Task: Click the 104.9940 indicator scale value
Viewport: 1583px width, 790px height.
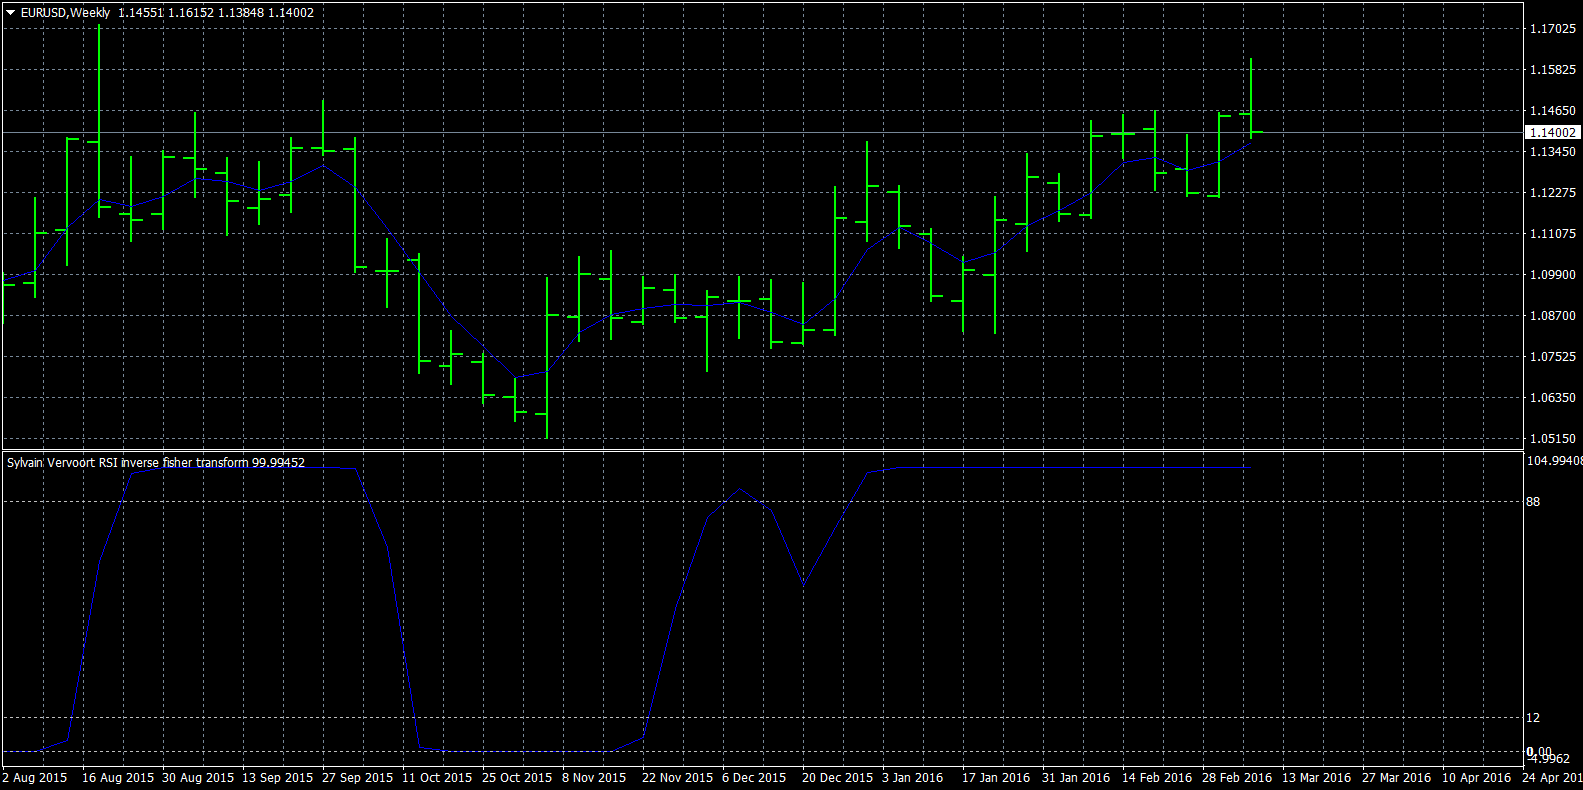Action: (1554, 461)
